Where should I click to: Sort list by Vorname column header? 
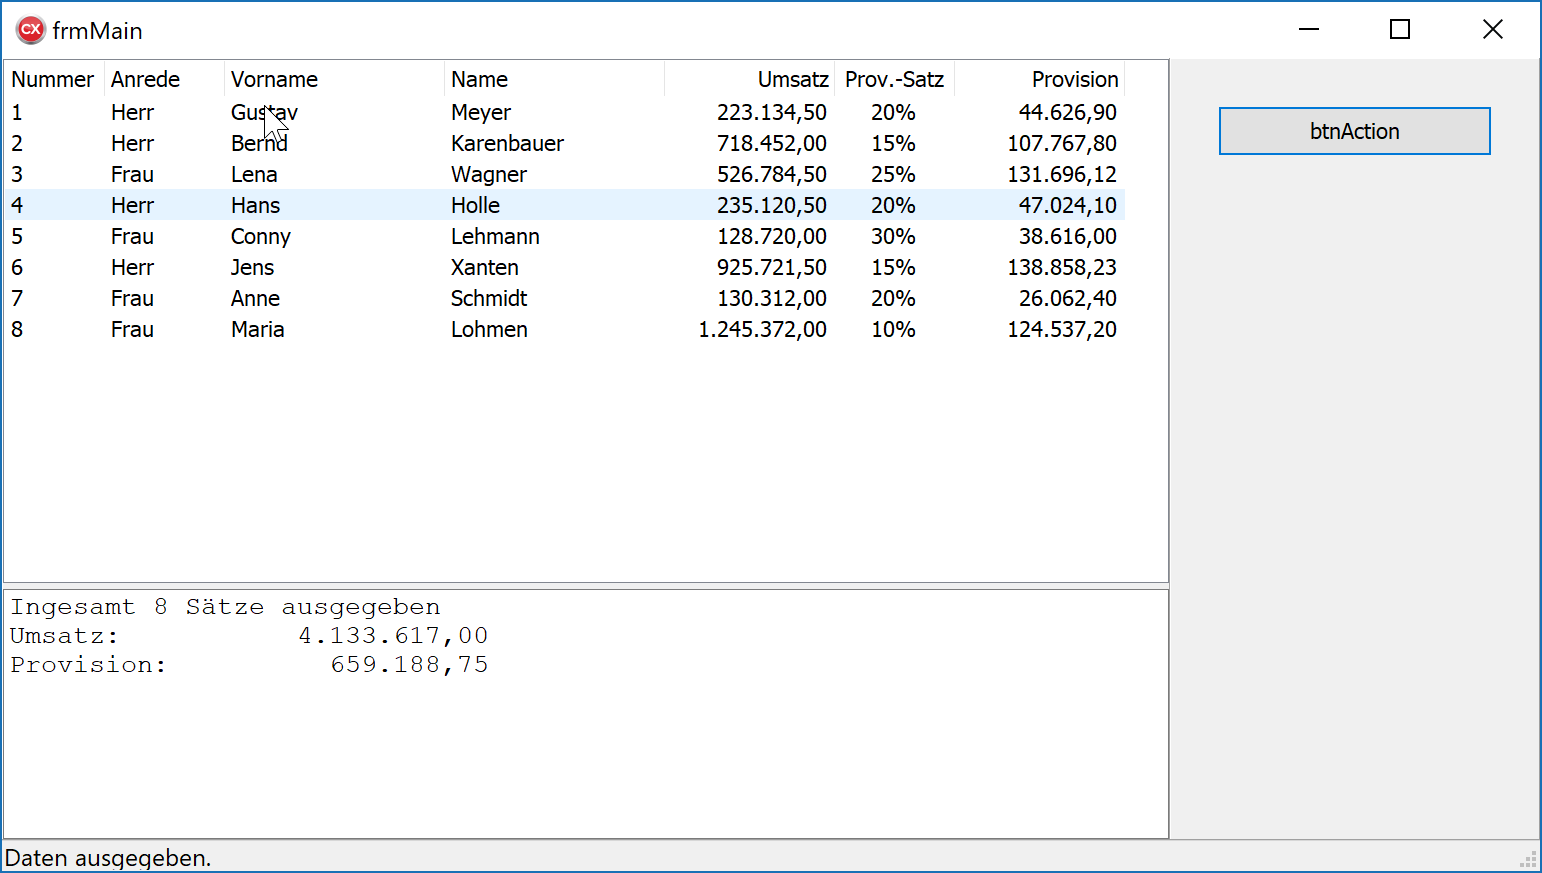coord(275,79)
